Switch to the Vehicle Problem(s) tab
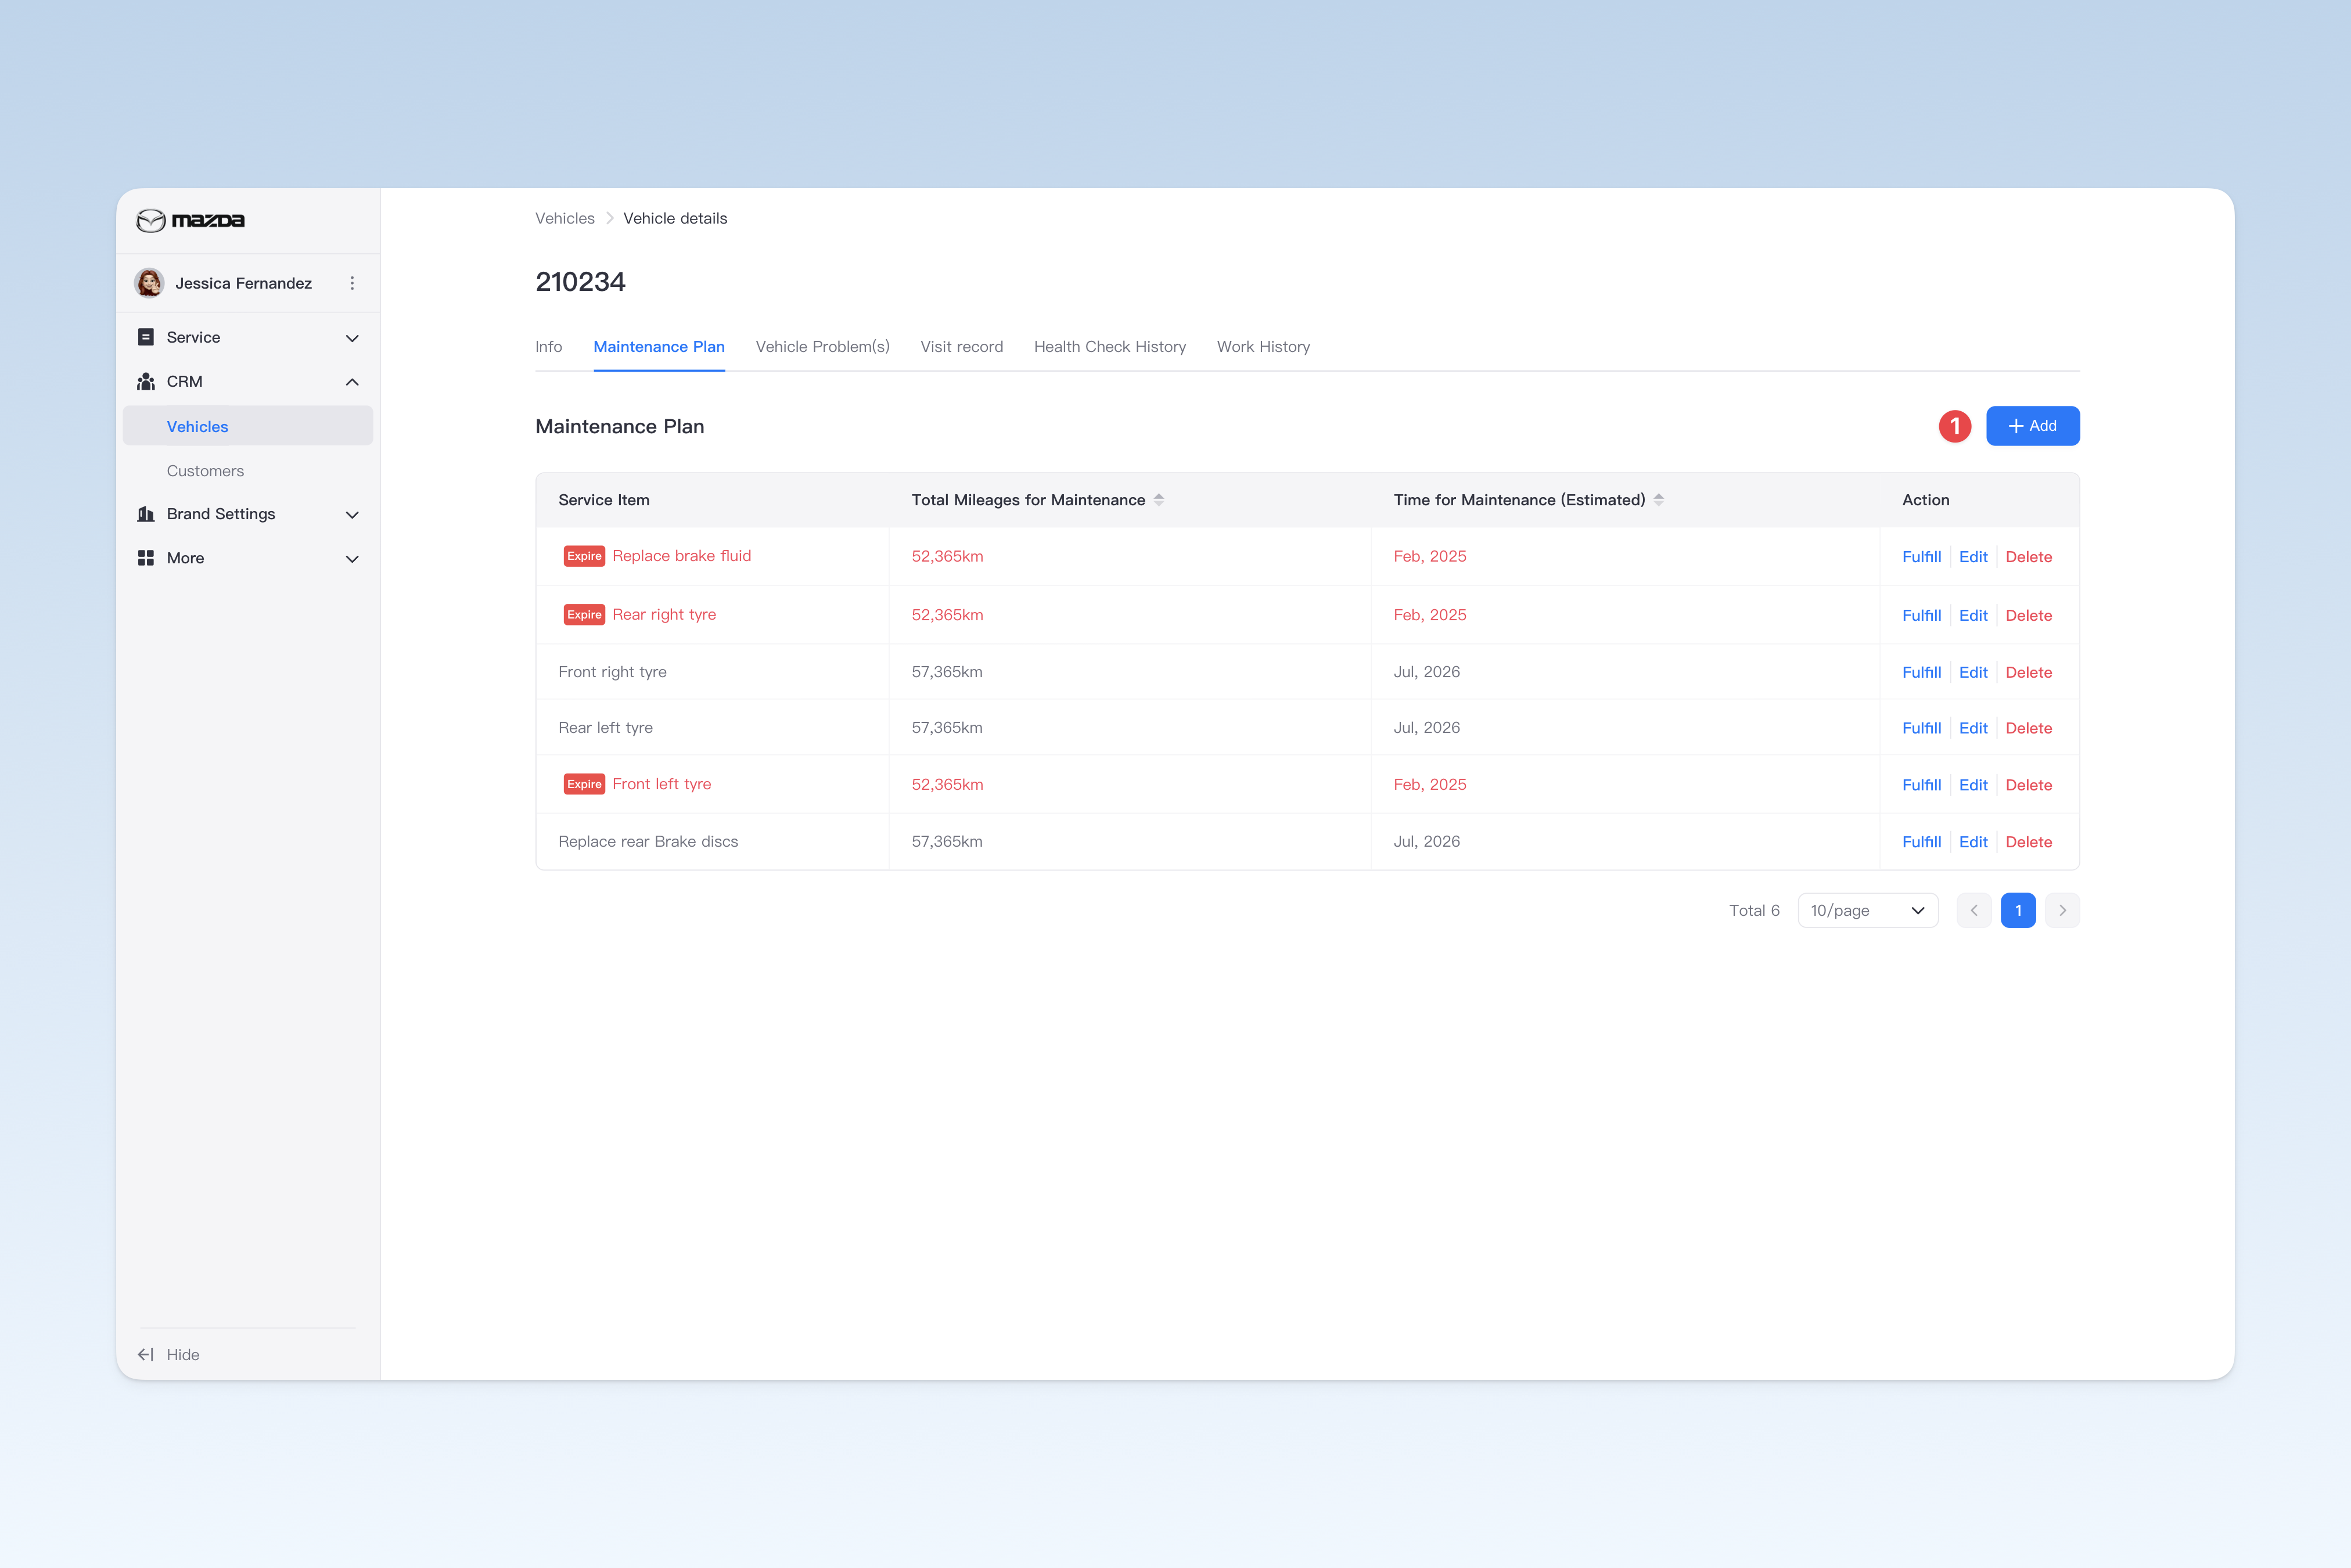Viewport: 2351px width, 1568px height. [x=822, y=347]
